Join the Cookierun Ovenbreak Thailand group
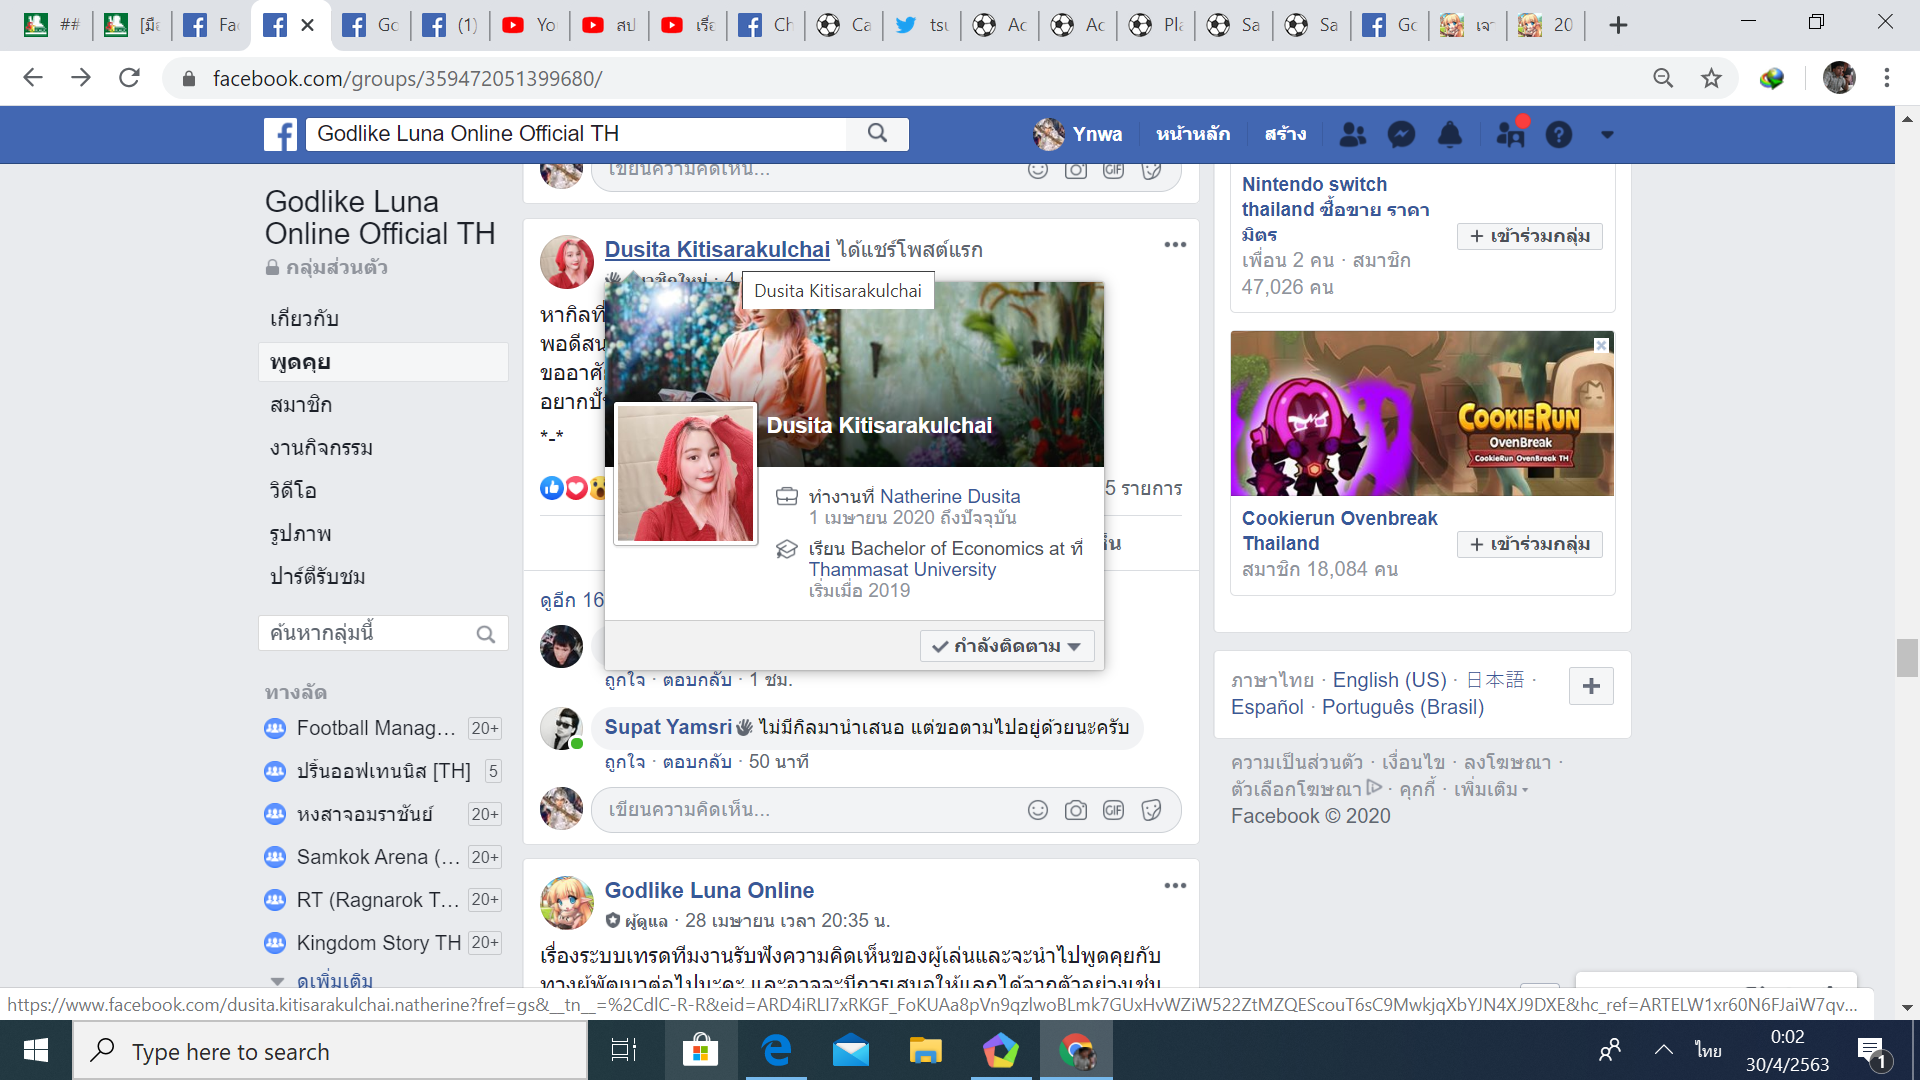This screenshot has height=1080, width=1920. tap(1529, 544)
